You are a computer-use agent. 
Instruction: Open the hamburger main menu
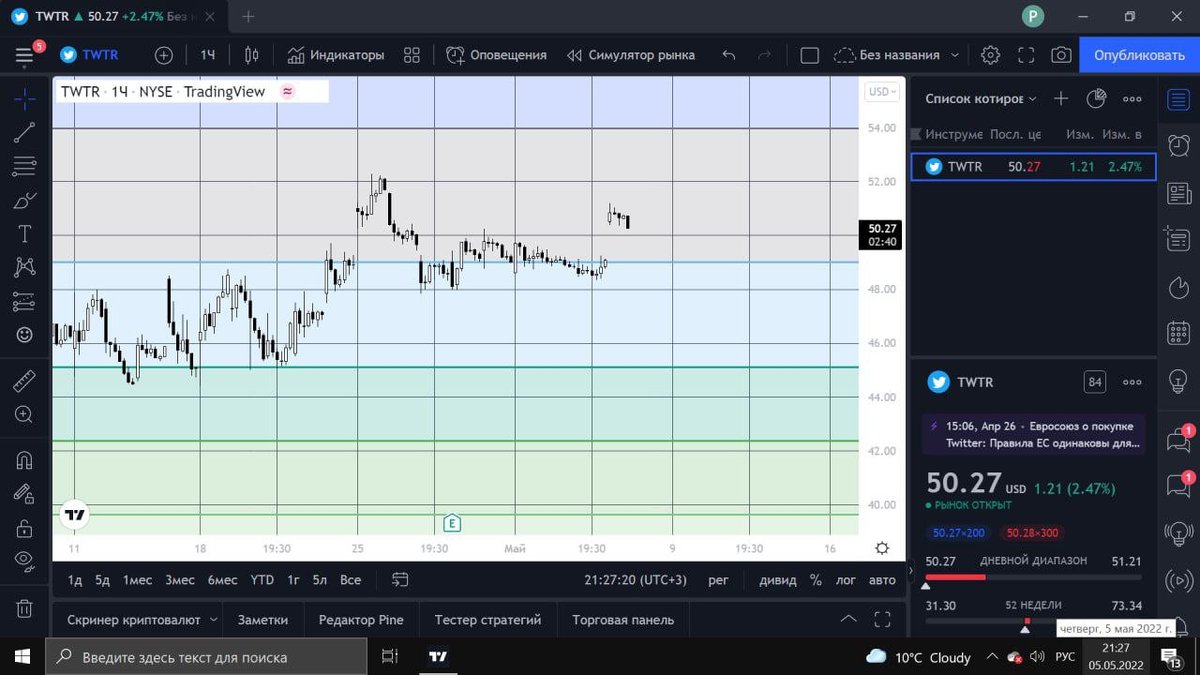click(x=24, y=55)
